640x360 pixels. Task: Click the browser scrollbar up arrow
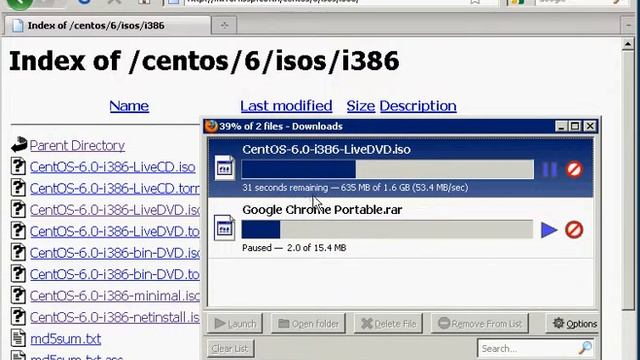pyautogui.click(x=628, y=44)
